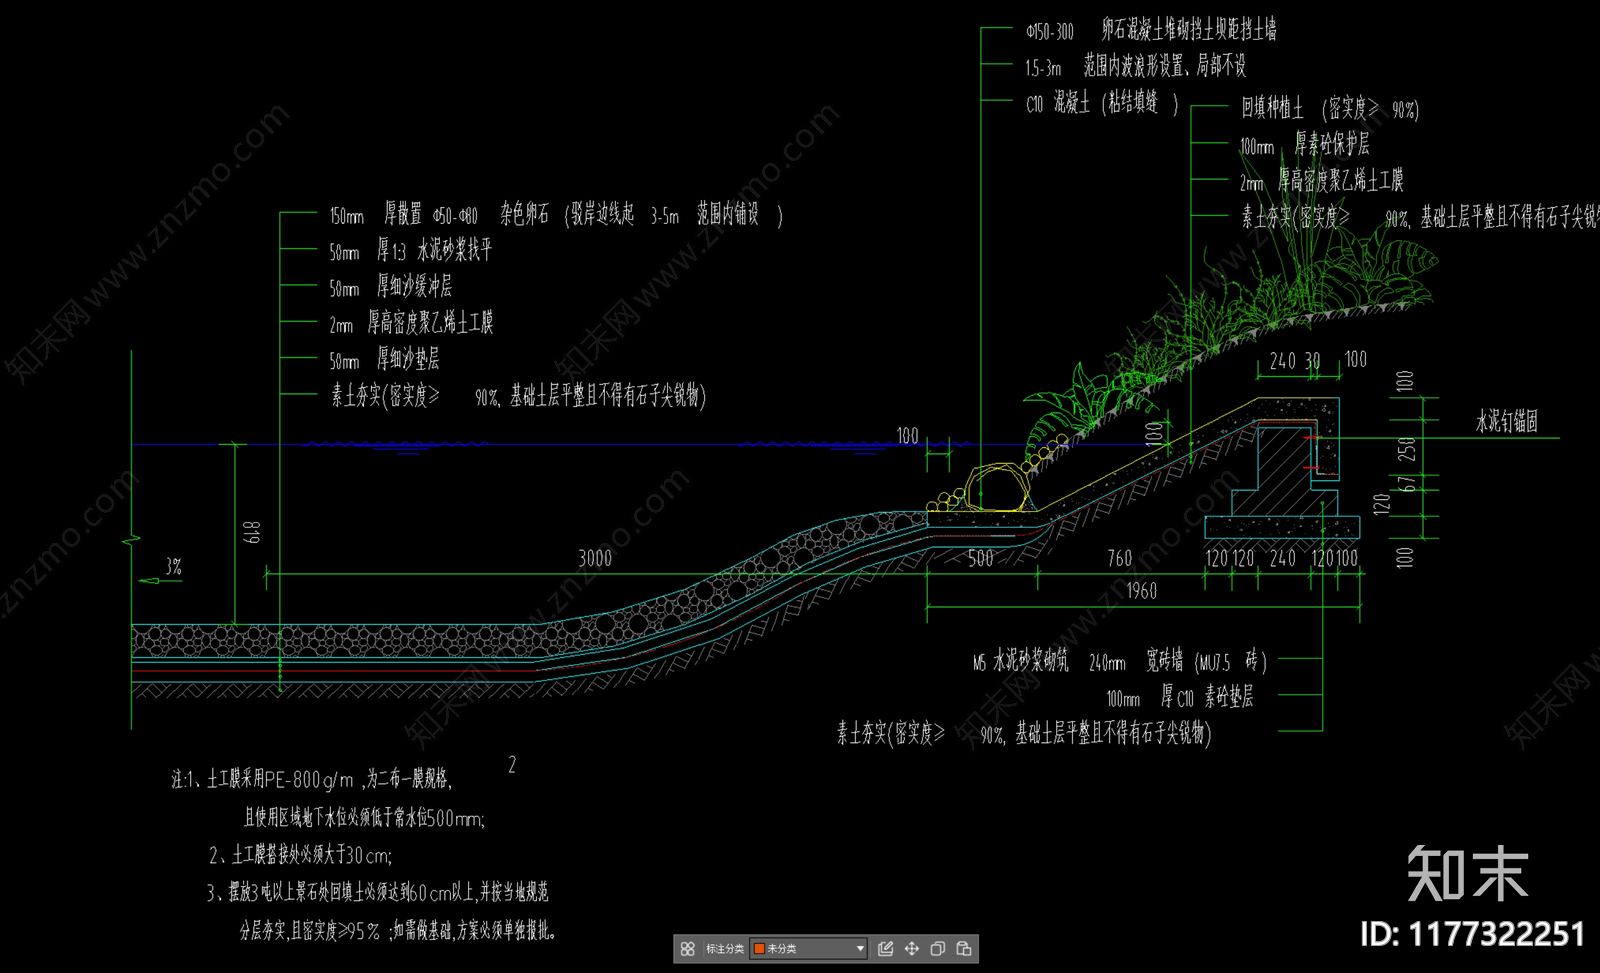Image resolution: width=1600 pixels, height=973 pixels.
Task: Click the paste icon at the toolbar end
Action: click(x=963, y=948)
